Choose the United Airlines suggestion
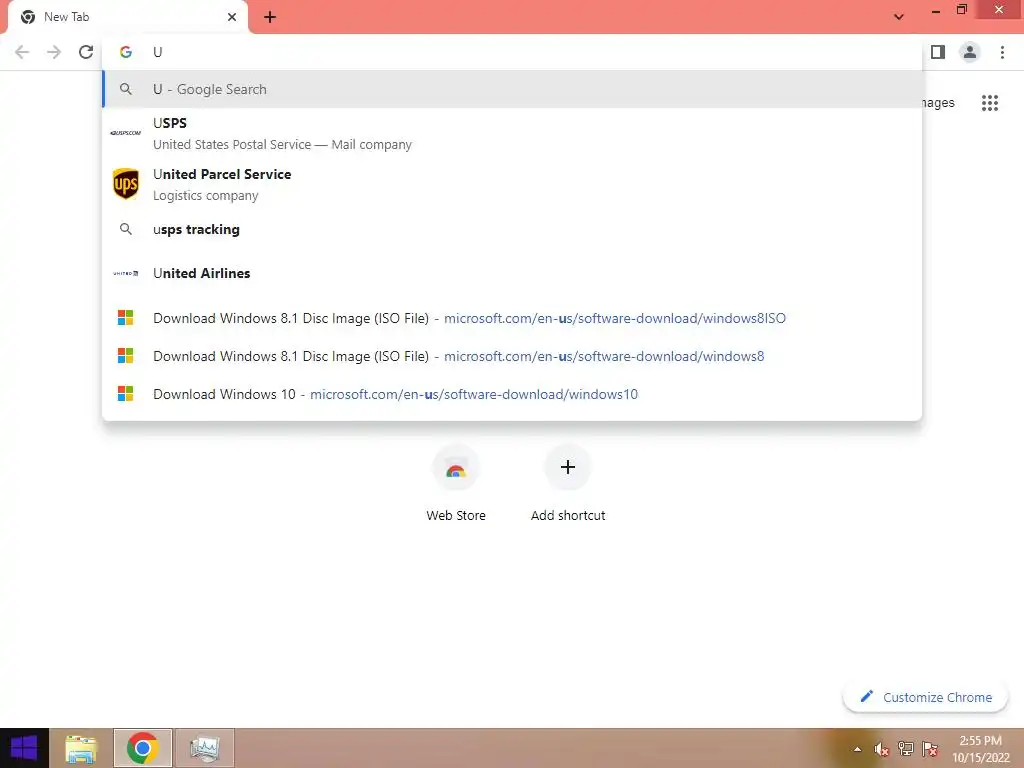This screenshot has width=1024, height=768. (512, 273)
